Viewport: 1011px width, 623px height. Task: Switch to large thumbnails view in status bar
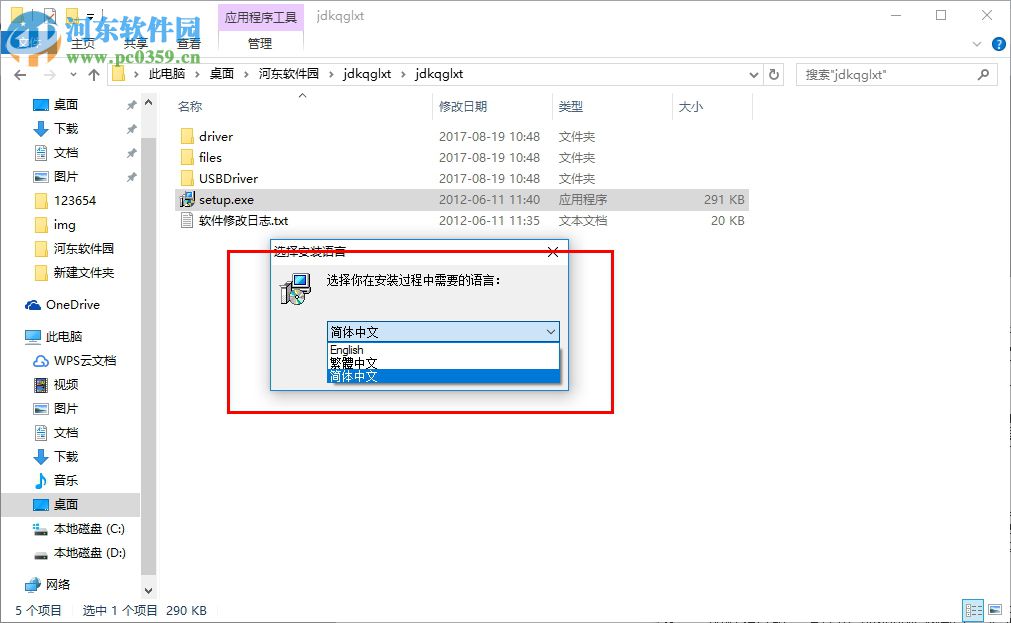[996, 609]
